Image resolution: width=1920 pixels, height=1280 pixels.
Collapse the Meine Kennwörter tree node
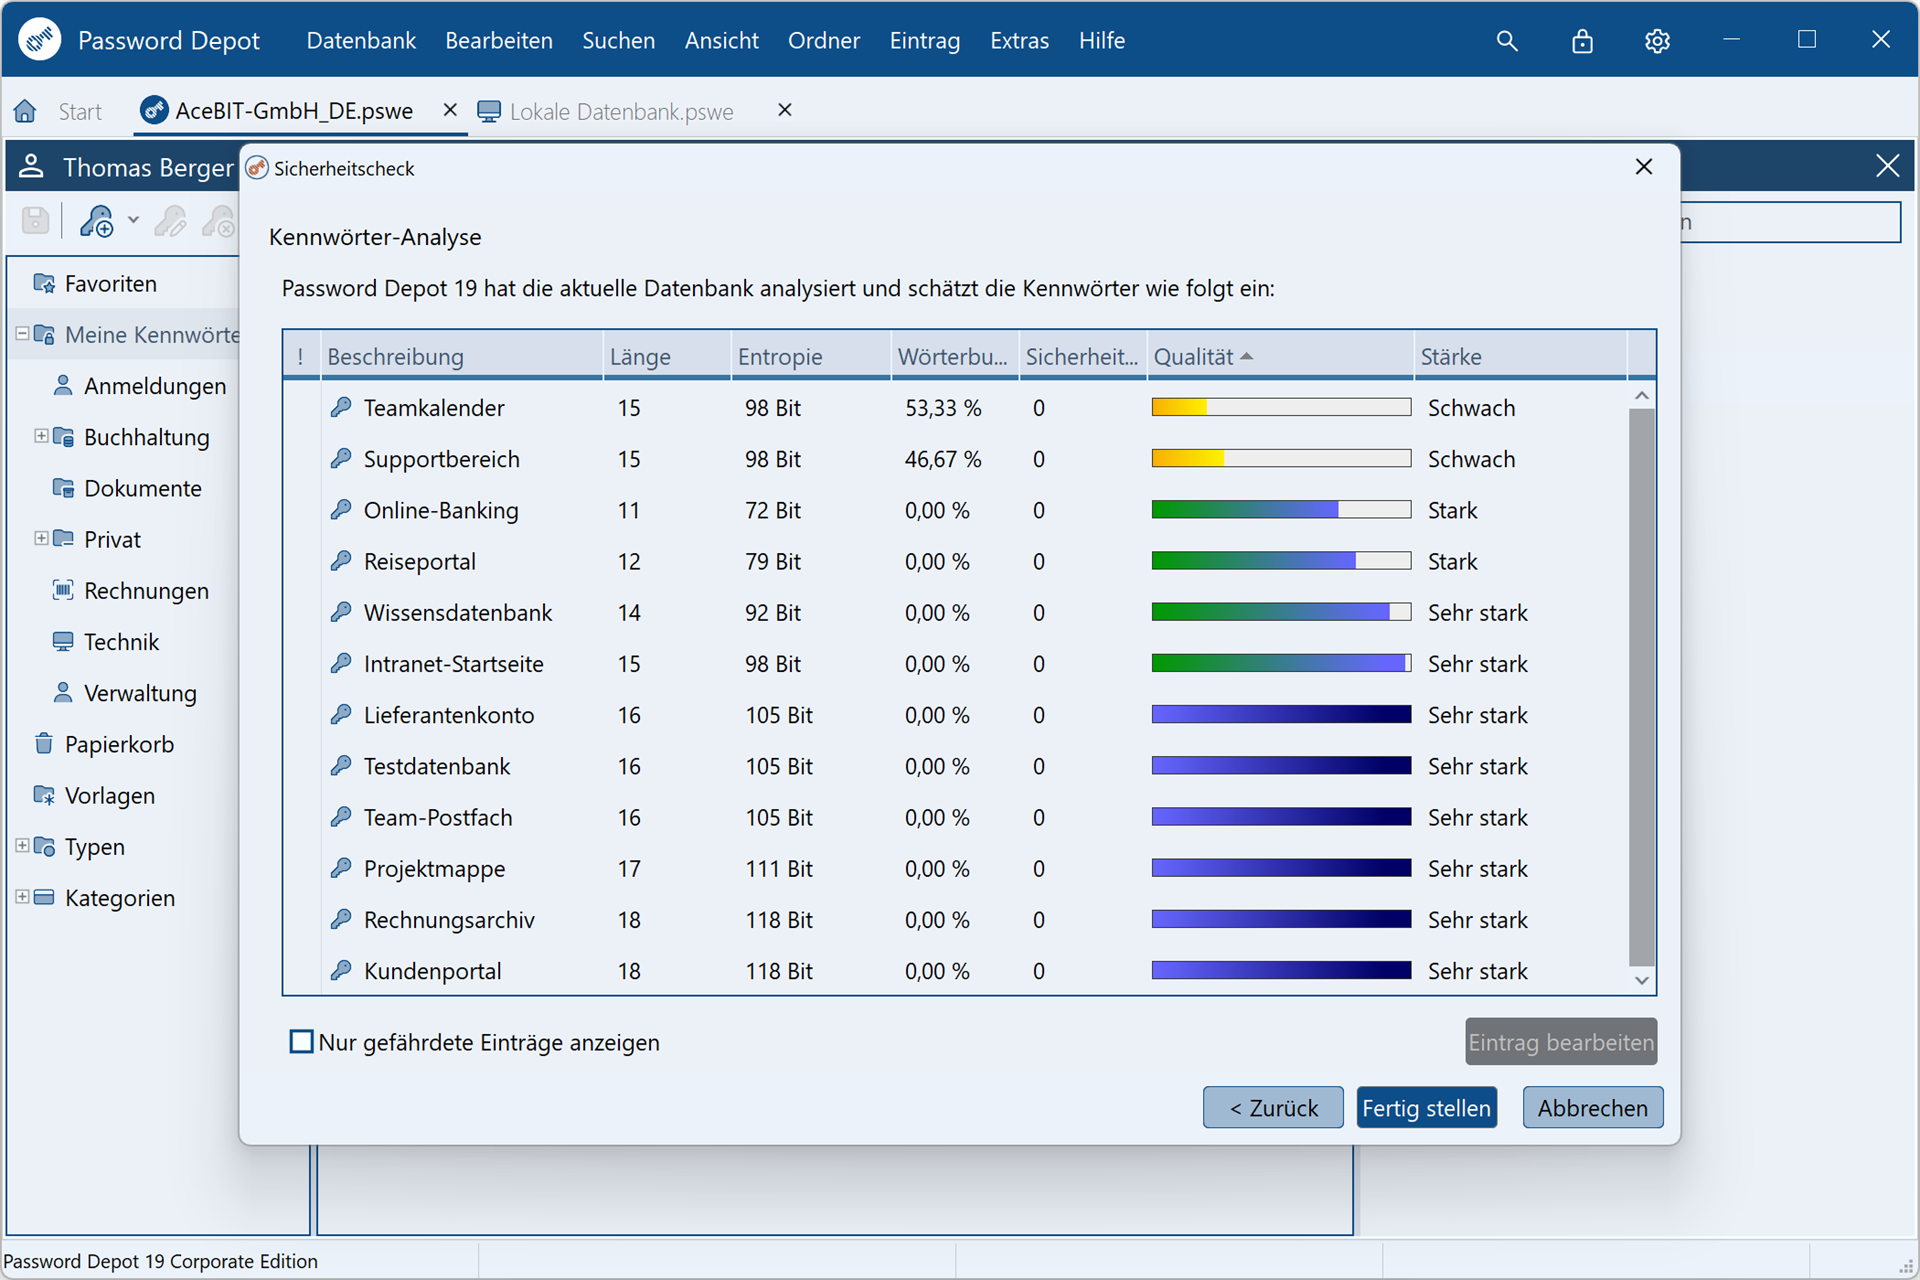pos(22,334)
